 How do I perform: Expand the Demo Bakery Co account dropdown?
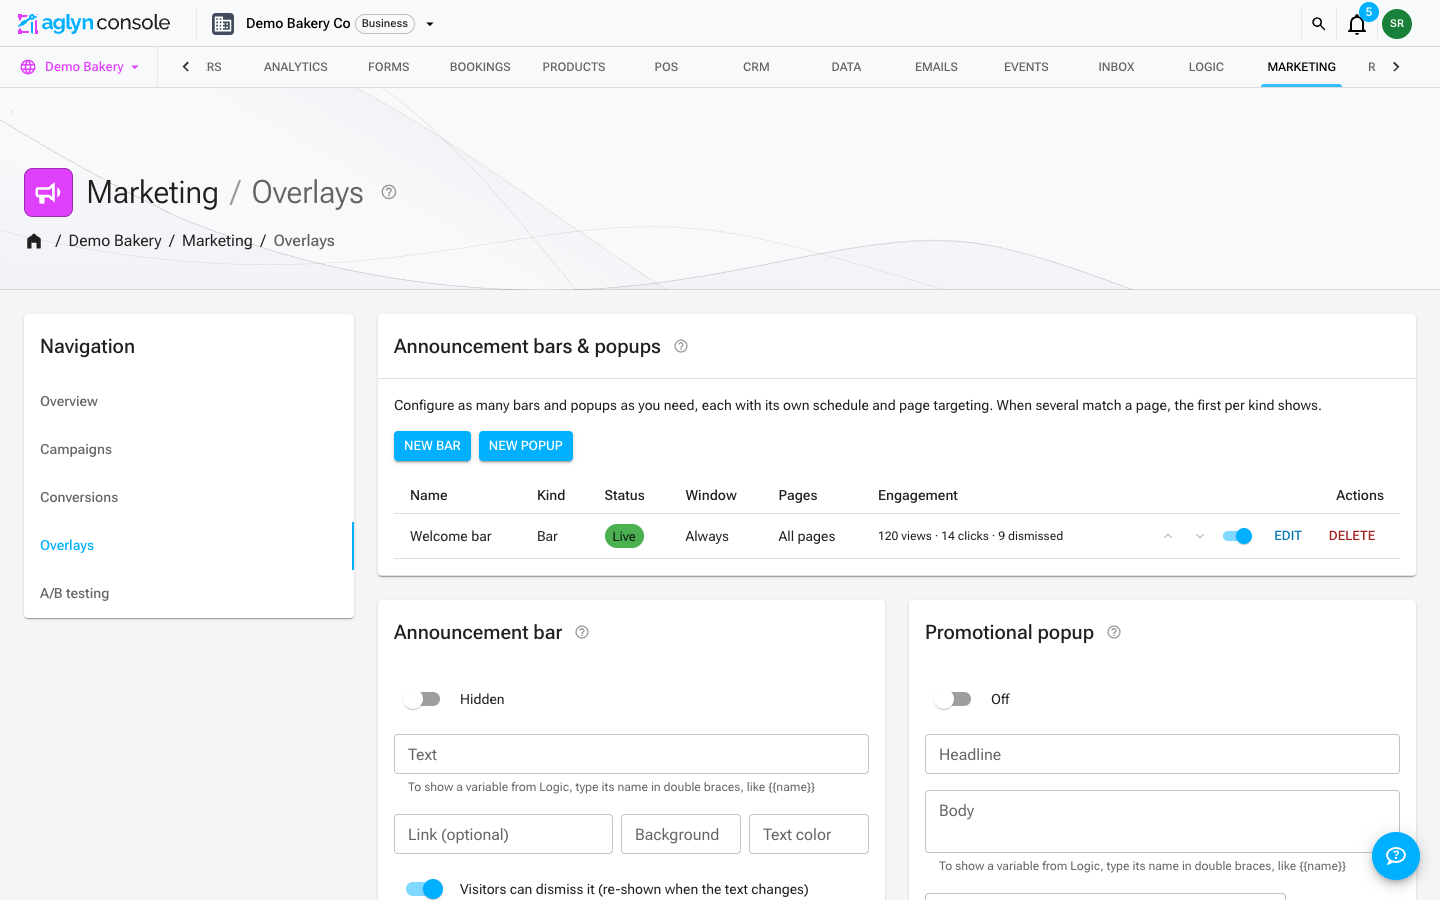(430, 24)
